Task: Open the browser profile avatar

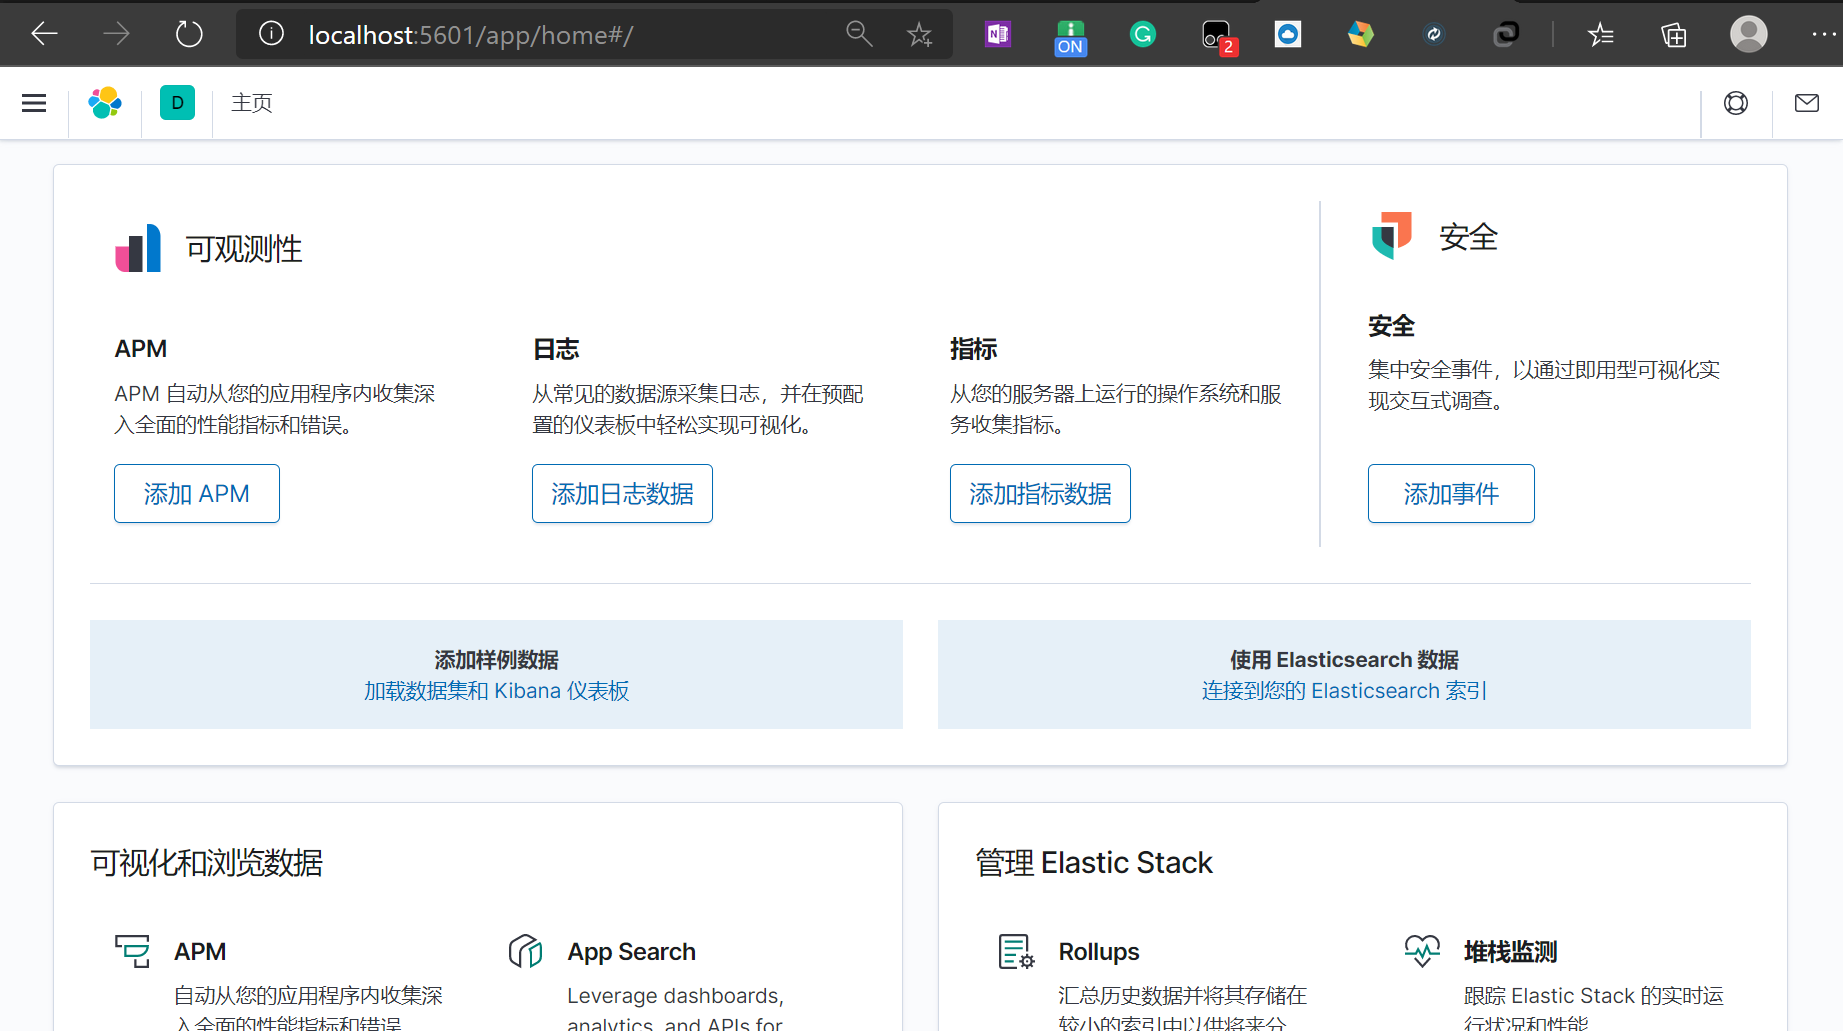Action: [1749, 34]
